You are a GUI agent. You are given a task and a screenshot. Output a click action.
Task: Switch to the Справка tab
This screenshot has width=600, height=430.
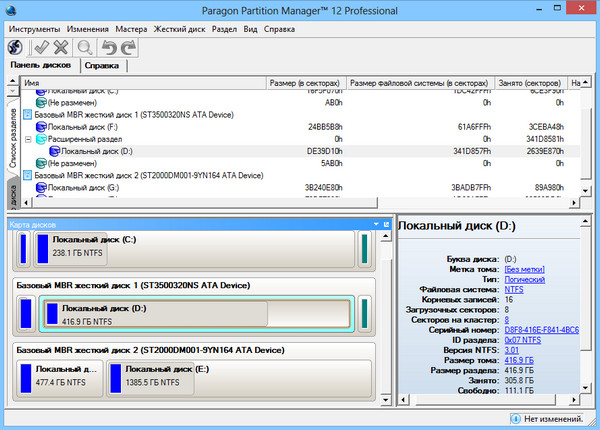[x=102, y=65]
